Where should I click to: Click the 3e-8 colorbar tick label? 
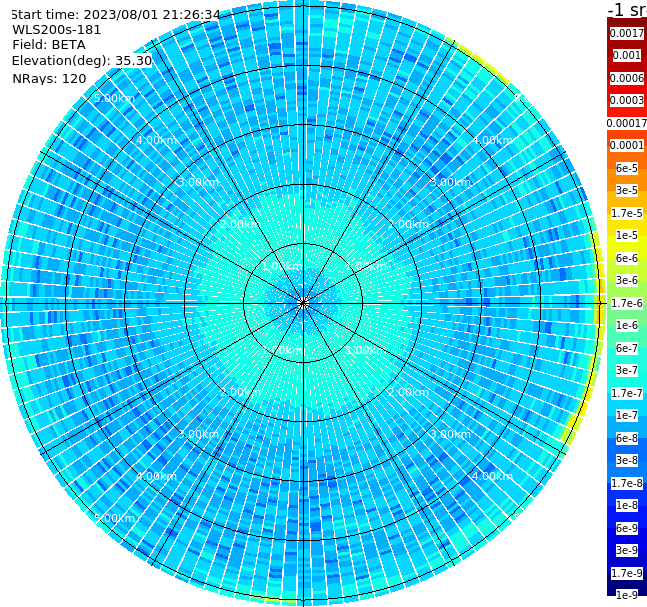627,460
